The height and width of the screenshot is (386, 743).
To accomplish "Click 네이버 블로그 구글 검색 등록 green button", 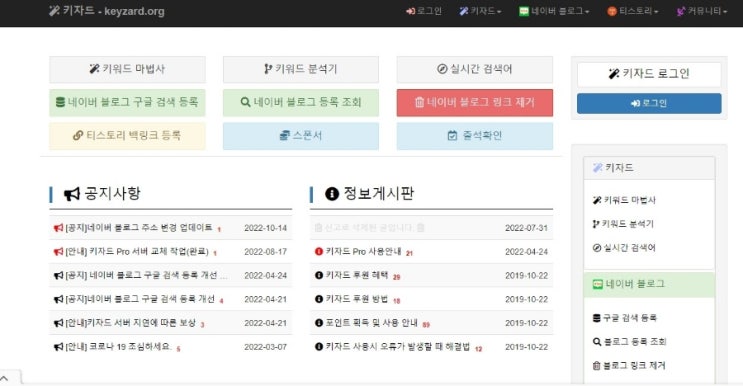I will click(x=127, y=102).
